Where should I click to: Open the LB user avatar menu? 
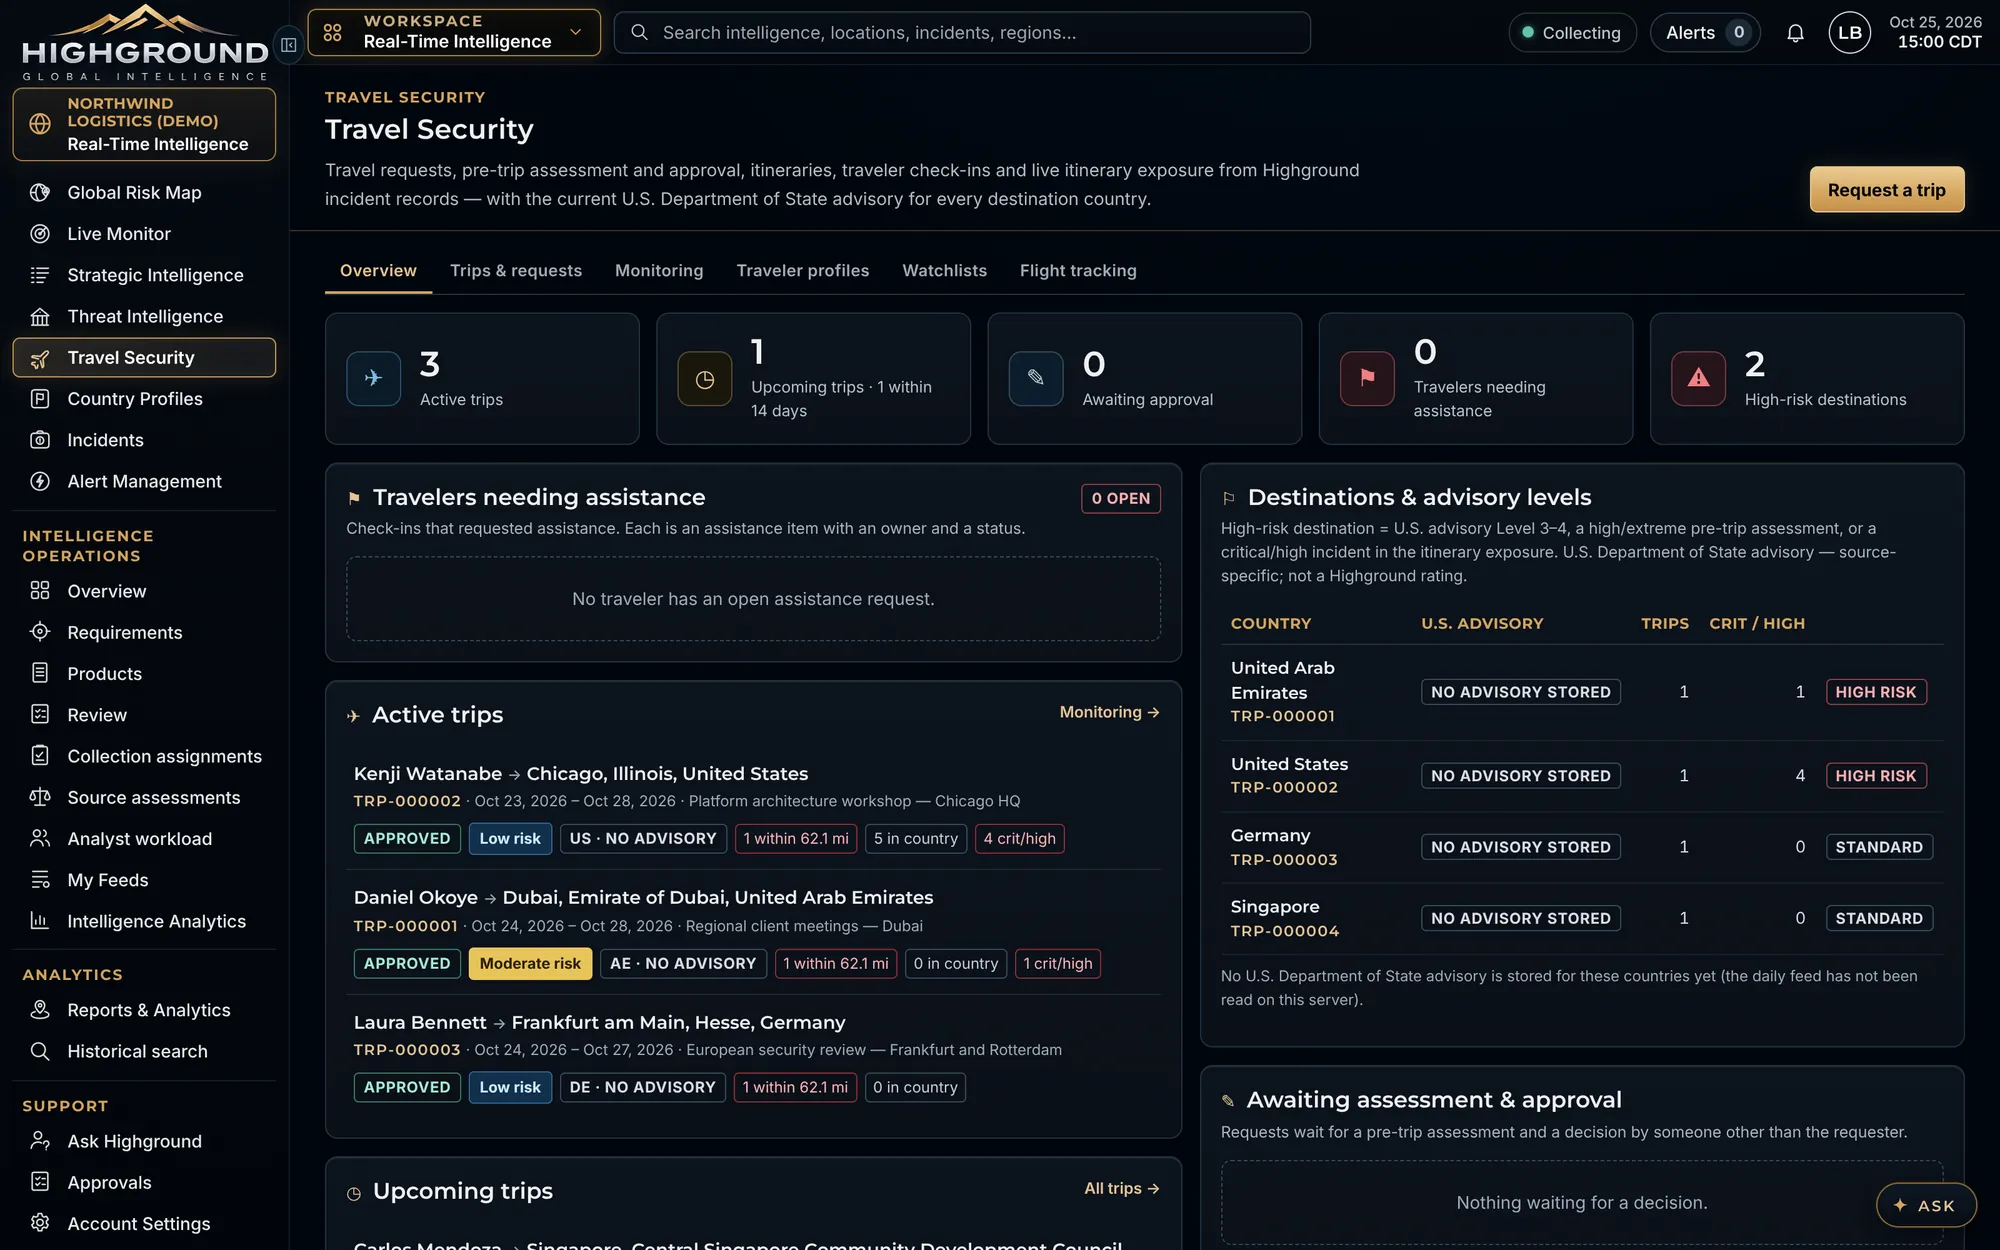click(x=1849, y=33)
